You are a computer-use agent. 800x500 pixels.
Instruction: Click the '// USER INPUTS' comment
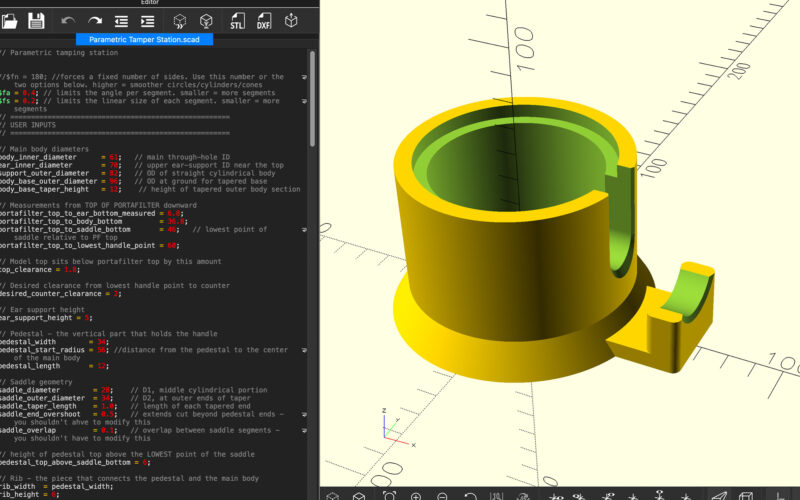[x=28, y=125]
